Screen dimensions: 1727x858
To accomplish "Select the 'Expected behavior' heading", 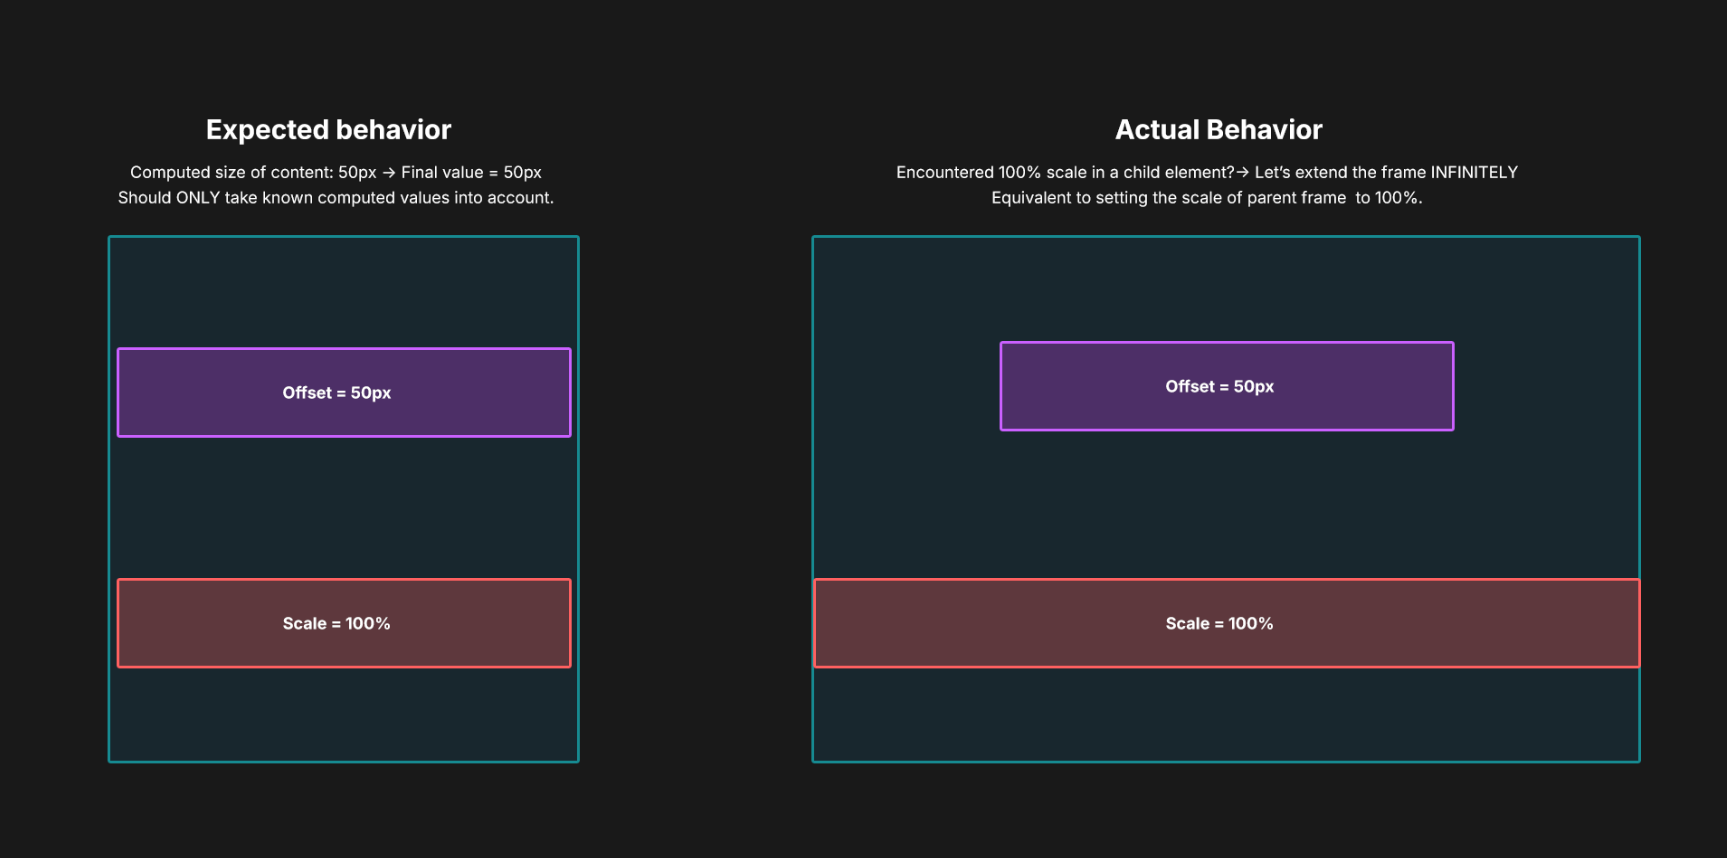I will (x=329, y=130).
